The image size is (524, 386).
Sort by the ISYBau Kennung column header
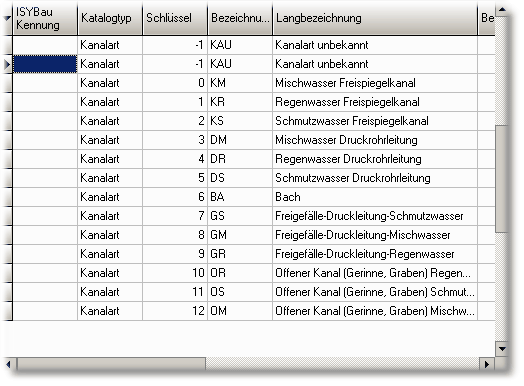[45, 18]
